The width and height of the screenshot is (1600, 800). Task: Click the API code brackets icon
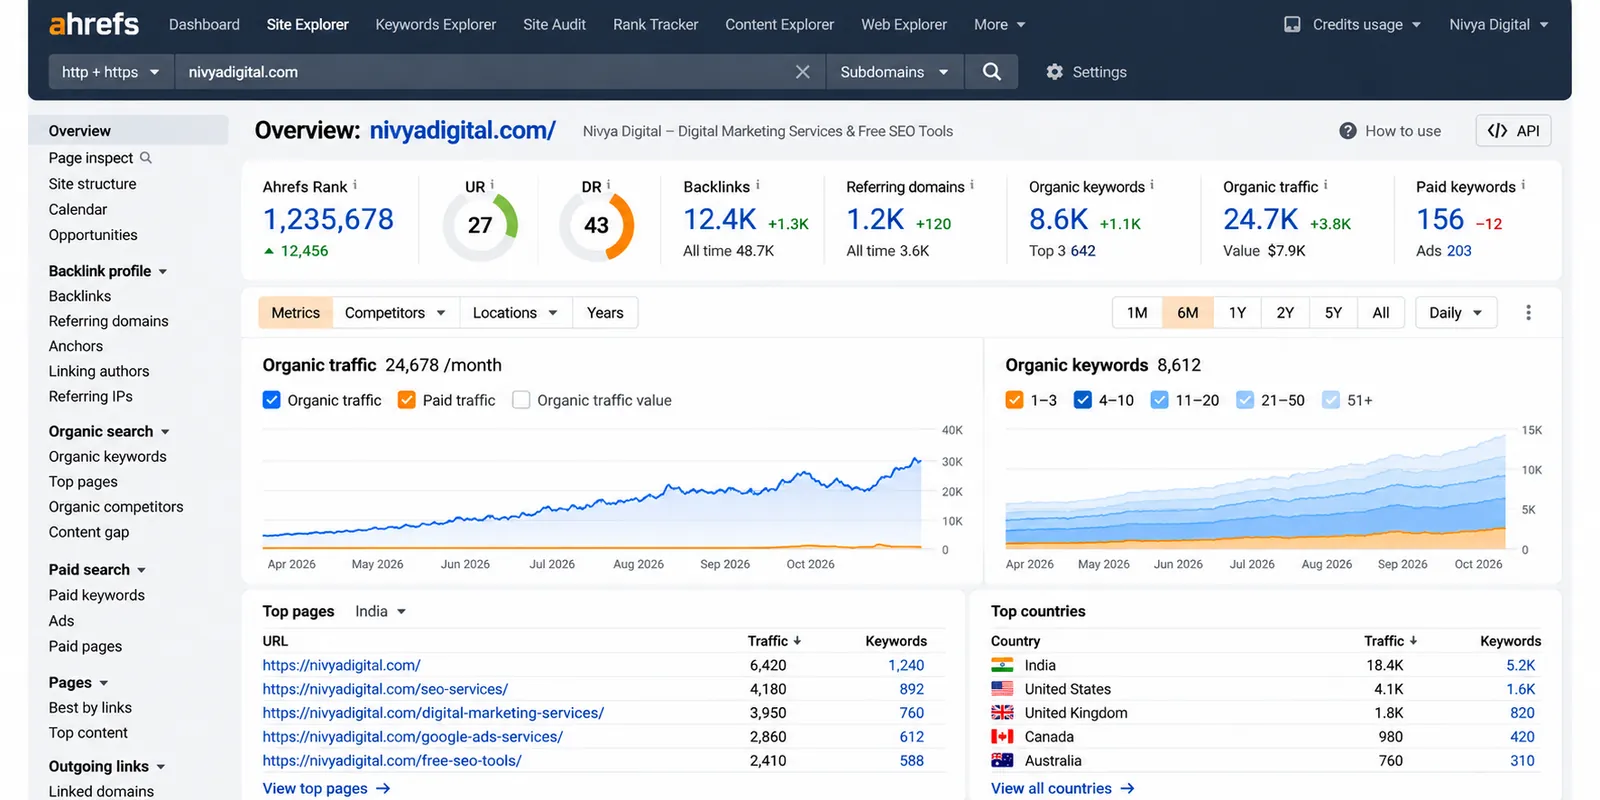pos(1497,131)
